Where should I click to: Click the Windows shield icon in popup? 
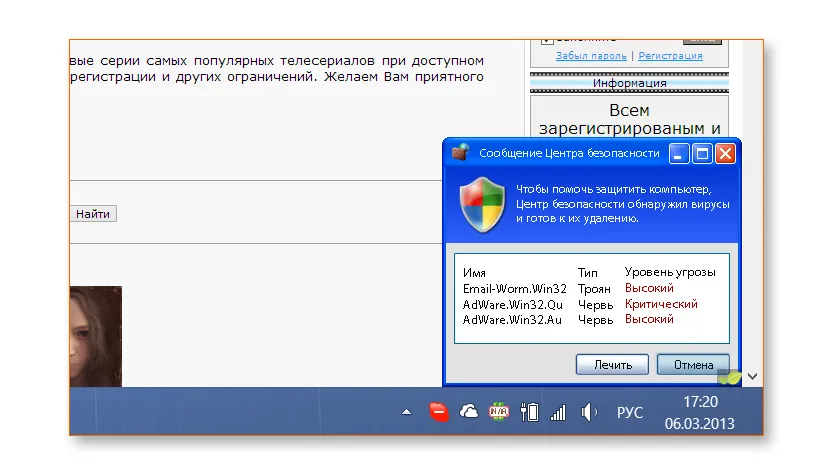(482, 205)
